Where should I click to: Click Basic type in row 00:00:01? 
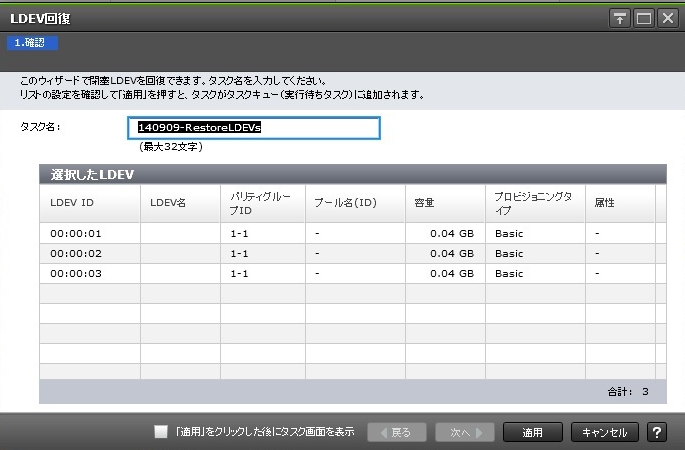click(x=509, y=233)
